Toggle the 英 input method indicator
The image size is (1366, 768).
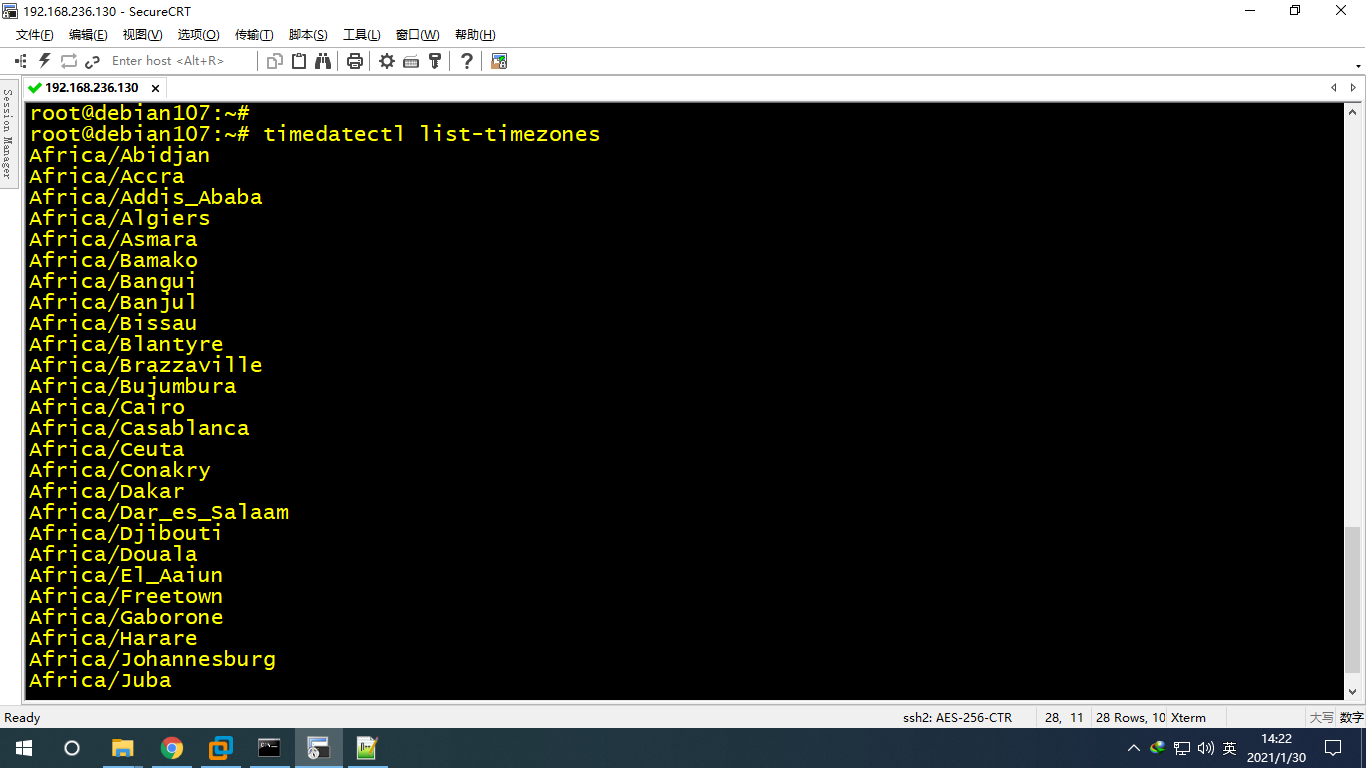point(1230,748)
